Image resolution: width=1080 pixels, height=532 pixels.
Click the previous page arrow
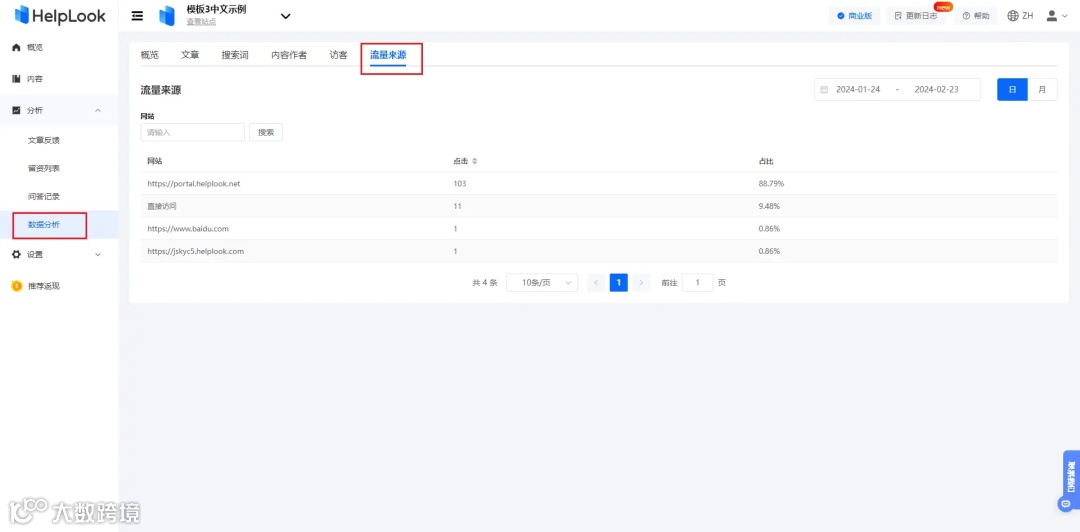pyautogui.click(x=596, y=283)
